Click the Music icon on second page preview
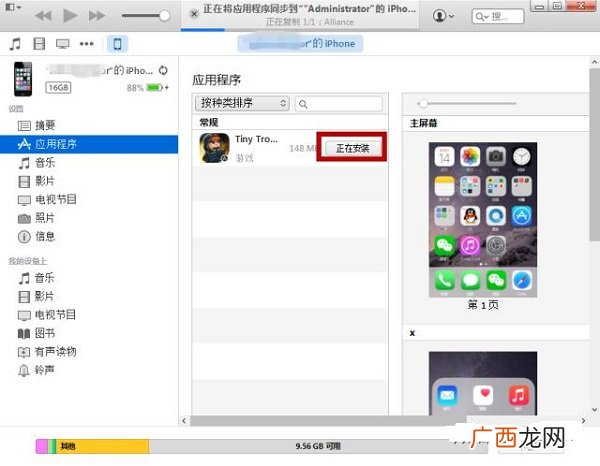 point(518,395)
